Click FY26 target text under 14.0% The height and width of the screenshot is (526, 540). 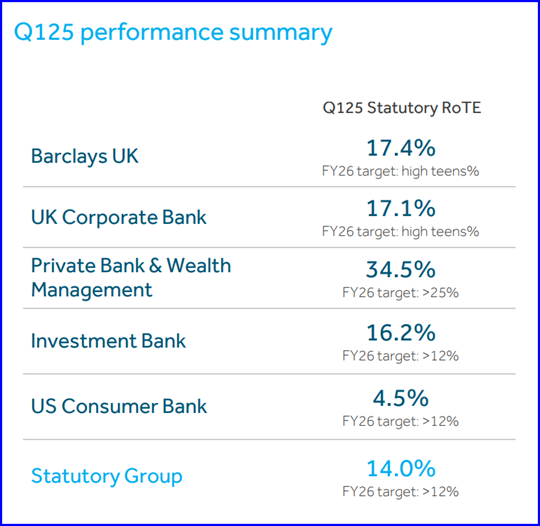click(401, 492)
